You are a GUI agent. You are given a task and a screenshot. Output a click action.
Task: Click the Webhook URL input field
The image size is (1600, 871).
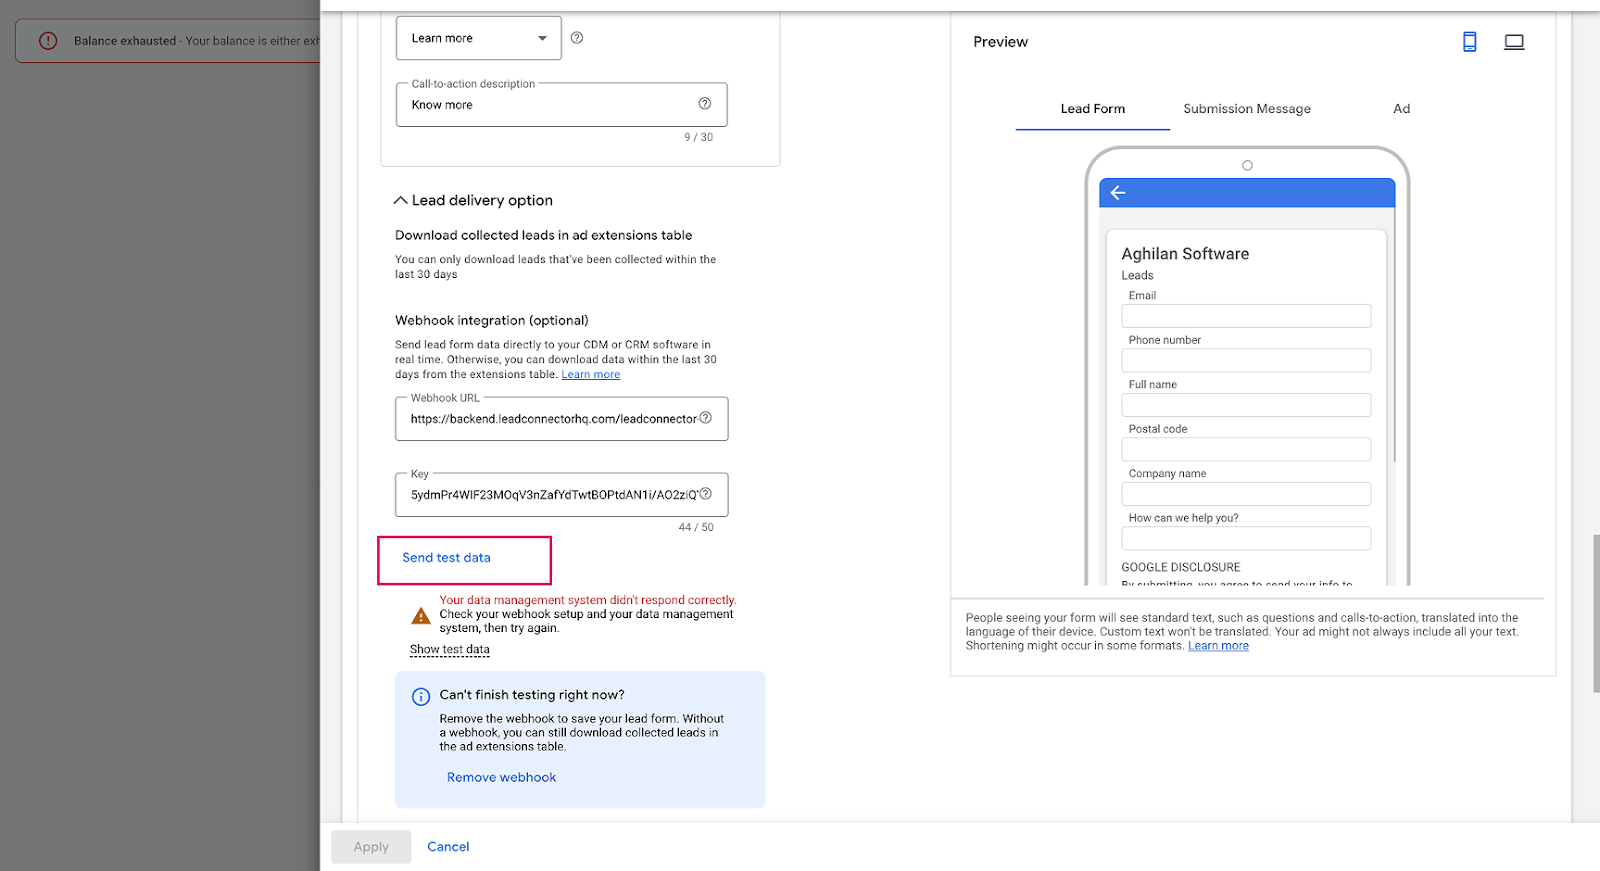tap(561, 419)
